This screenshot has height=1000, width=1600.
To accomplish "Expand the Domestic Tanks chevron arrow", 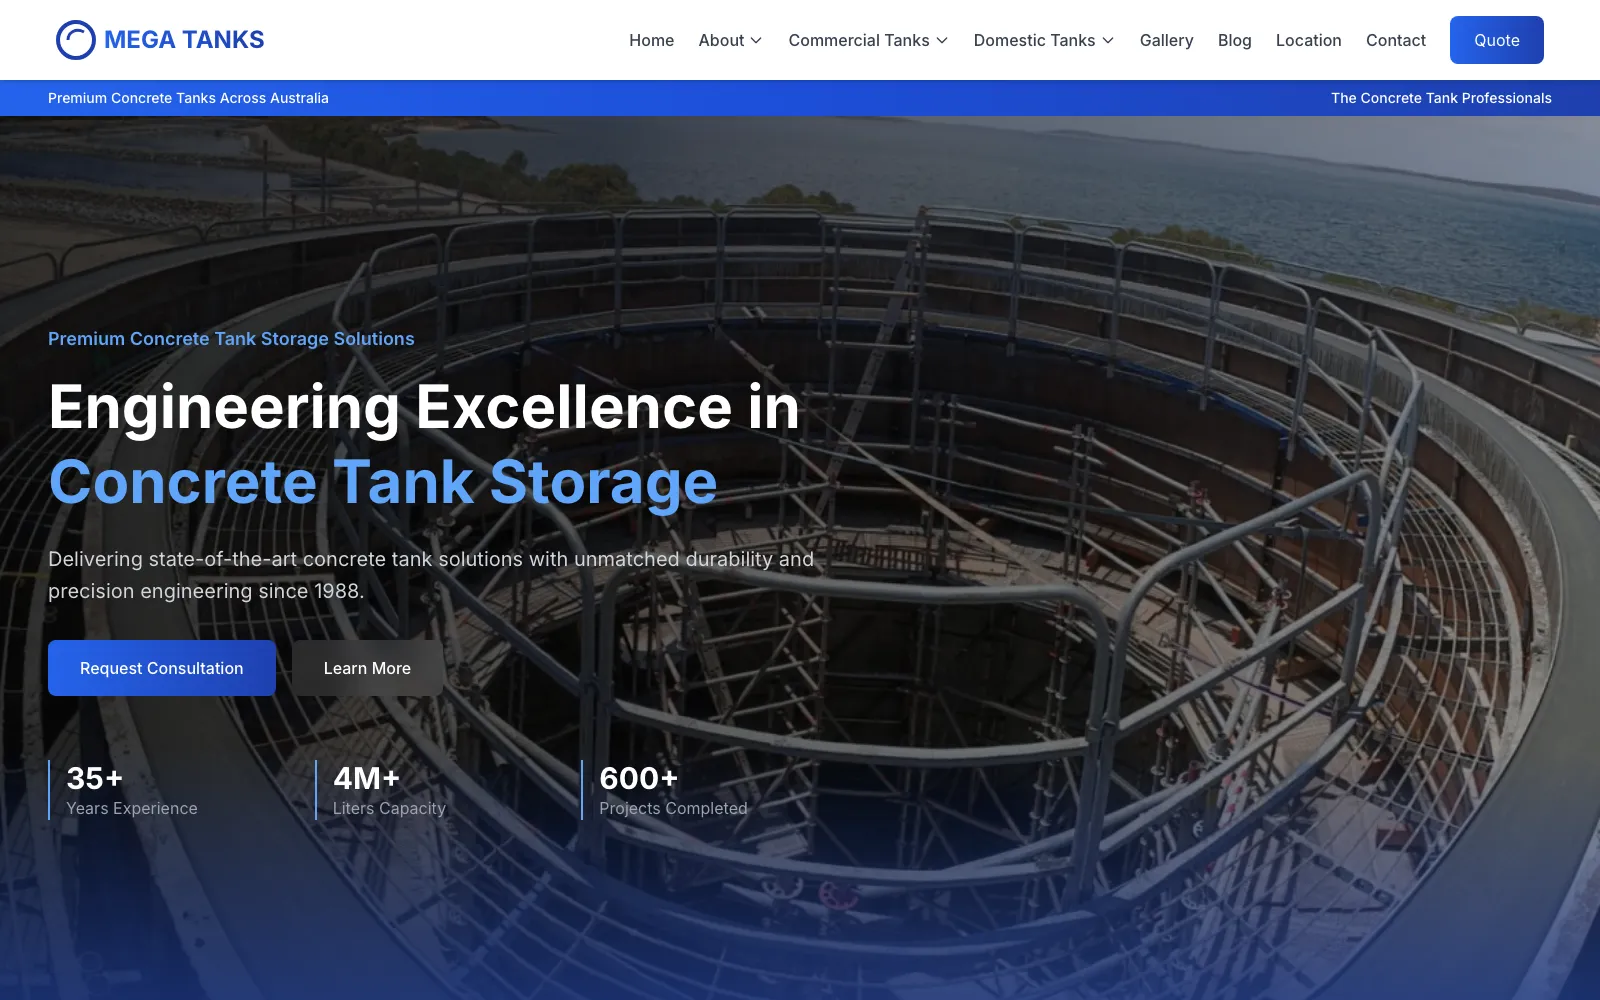I will [x=1108, y=40].
